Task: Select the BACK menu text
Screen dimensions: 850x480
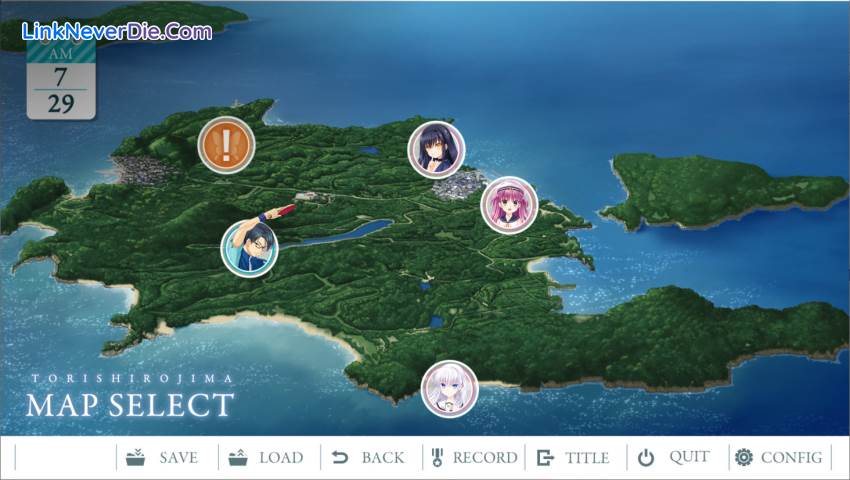Action: pos(383,458)
